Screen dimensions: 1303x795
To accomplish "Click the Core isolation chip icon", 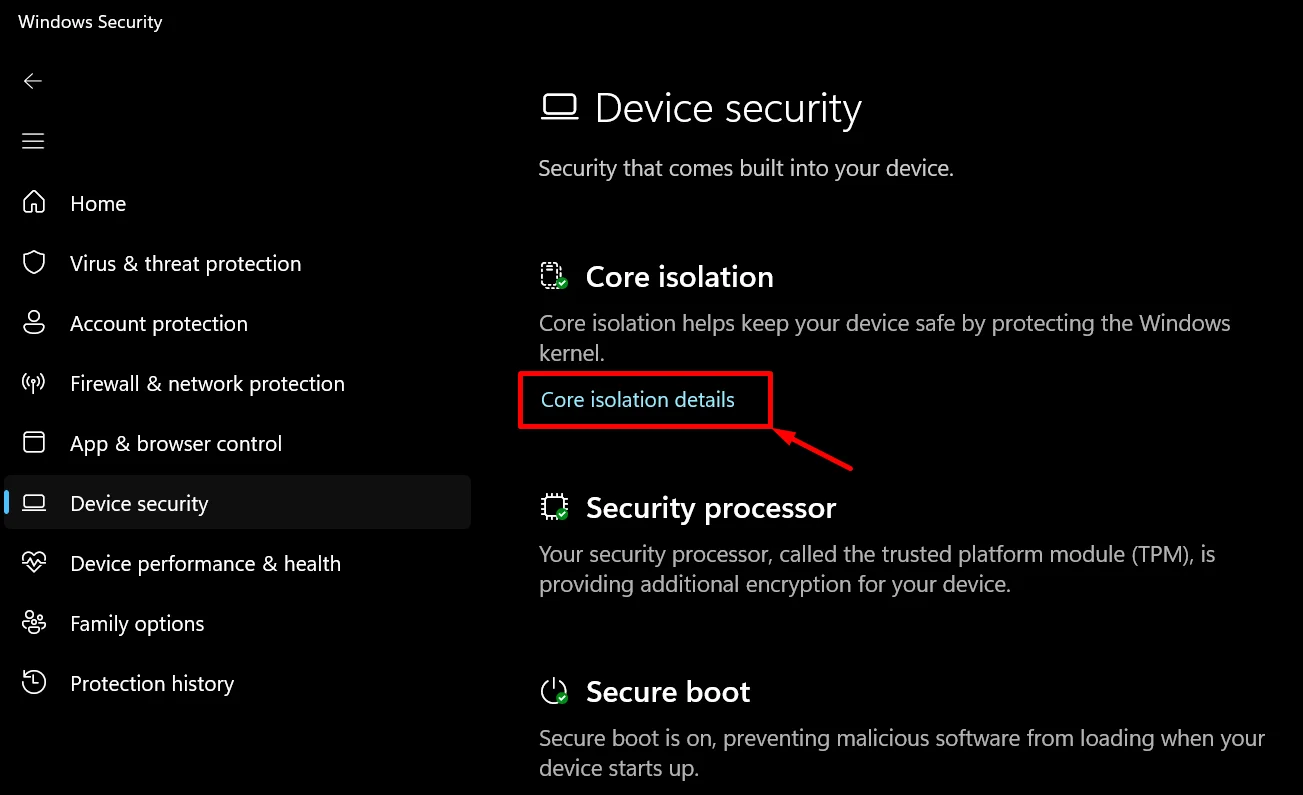I will [553, 274].
